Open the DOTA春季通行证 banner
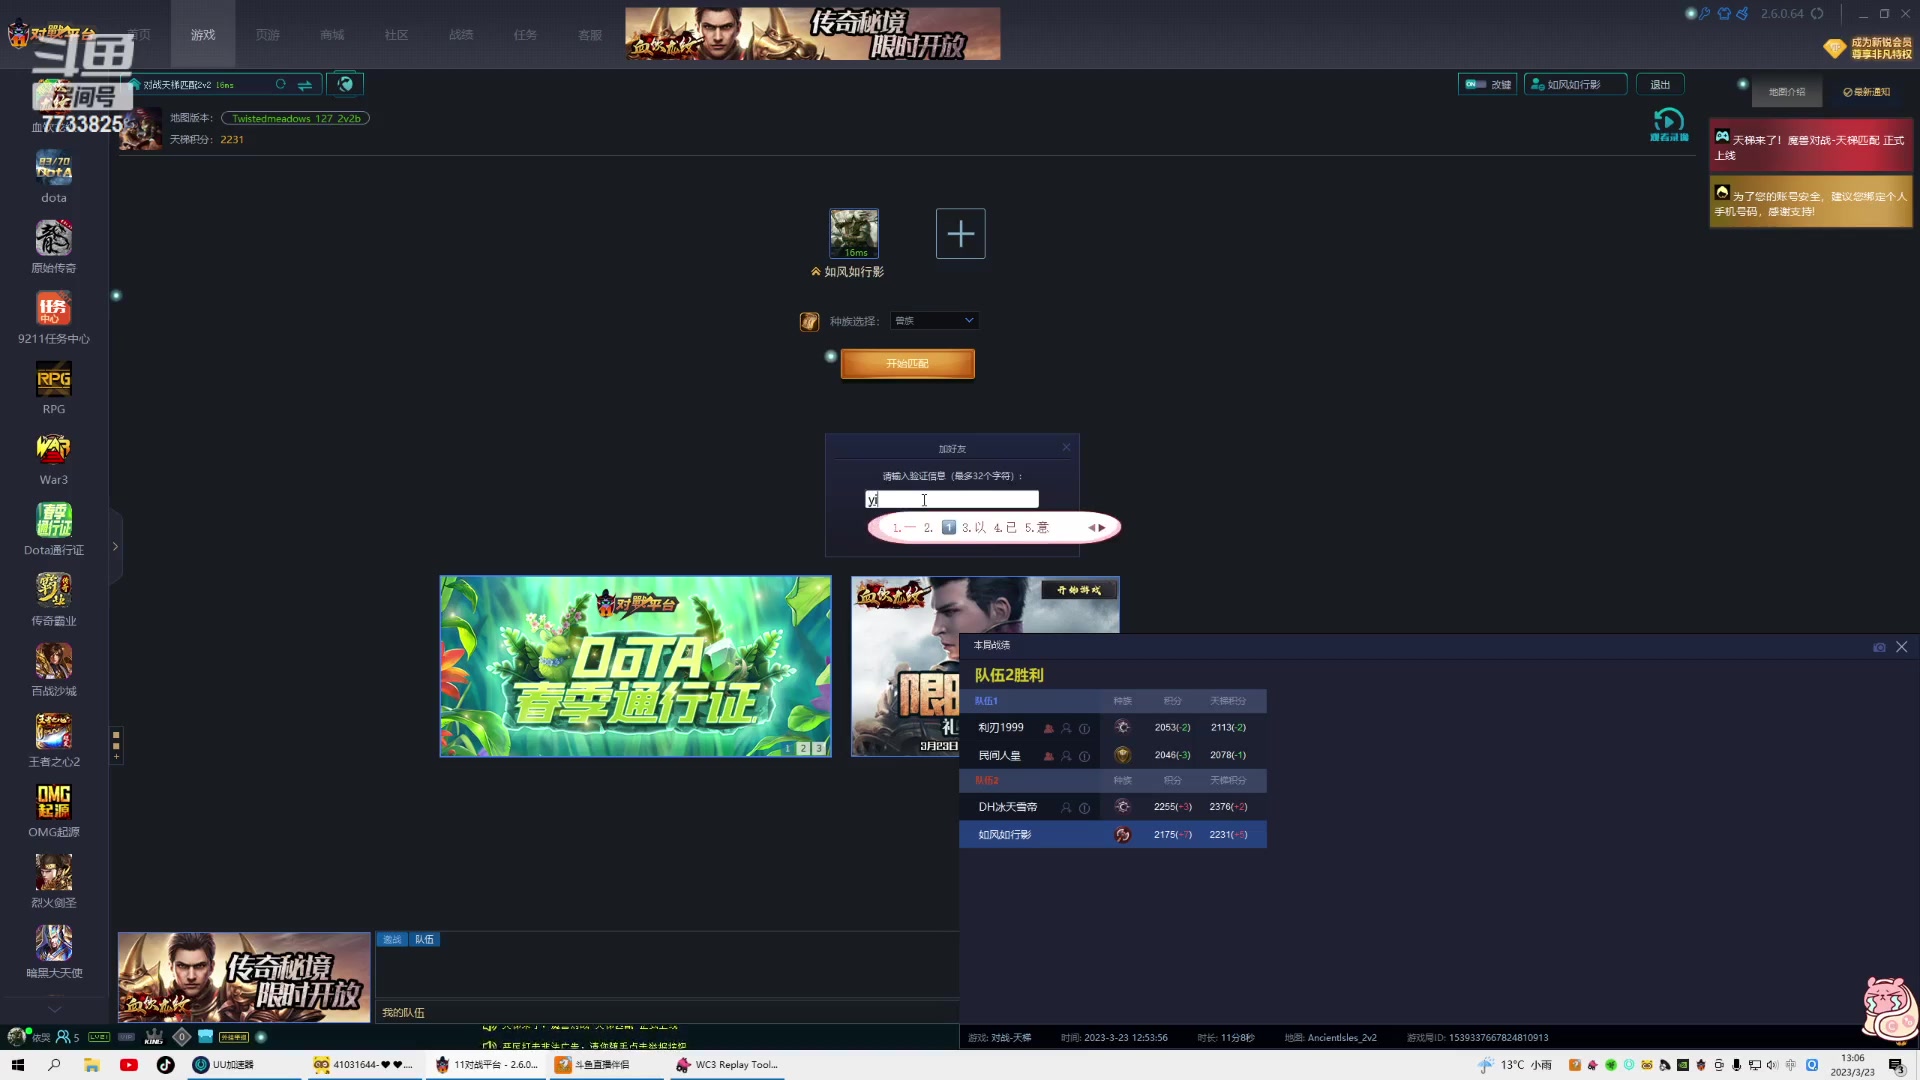Viewport: 1920px width, 1080px height. [635, 666]
